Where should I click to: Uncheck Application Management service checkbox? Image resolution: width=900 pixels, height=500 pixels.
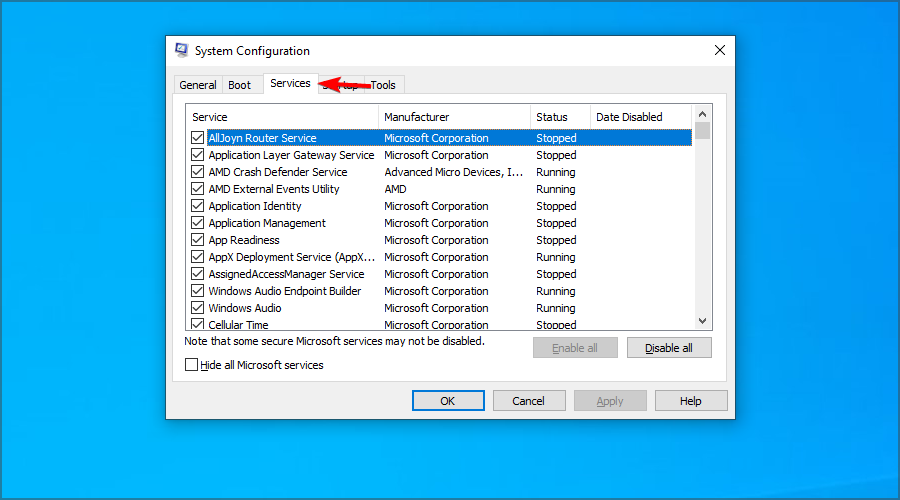point(197,223)
